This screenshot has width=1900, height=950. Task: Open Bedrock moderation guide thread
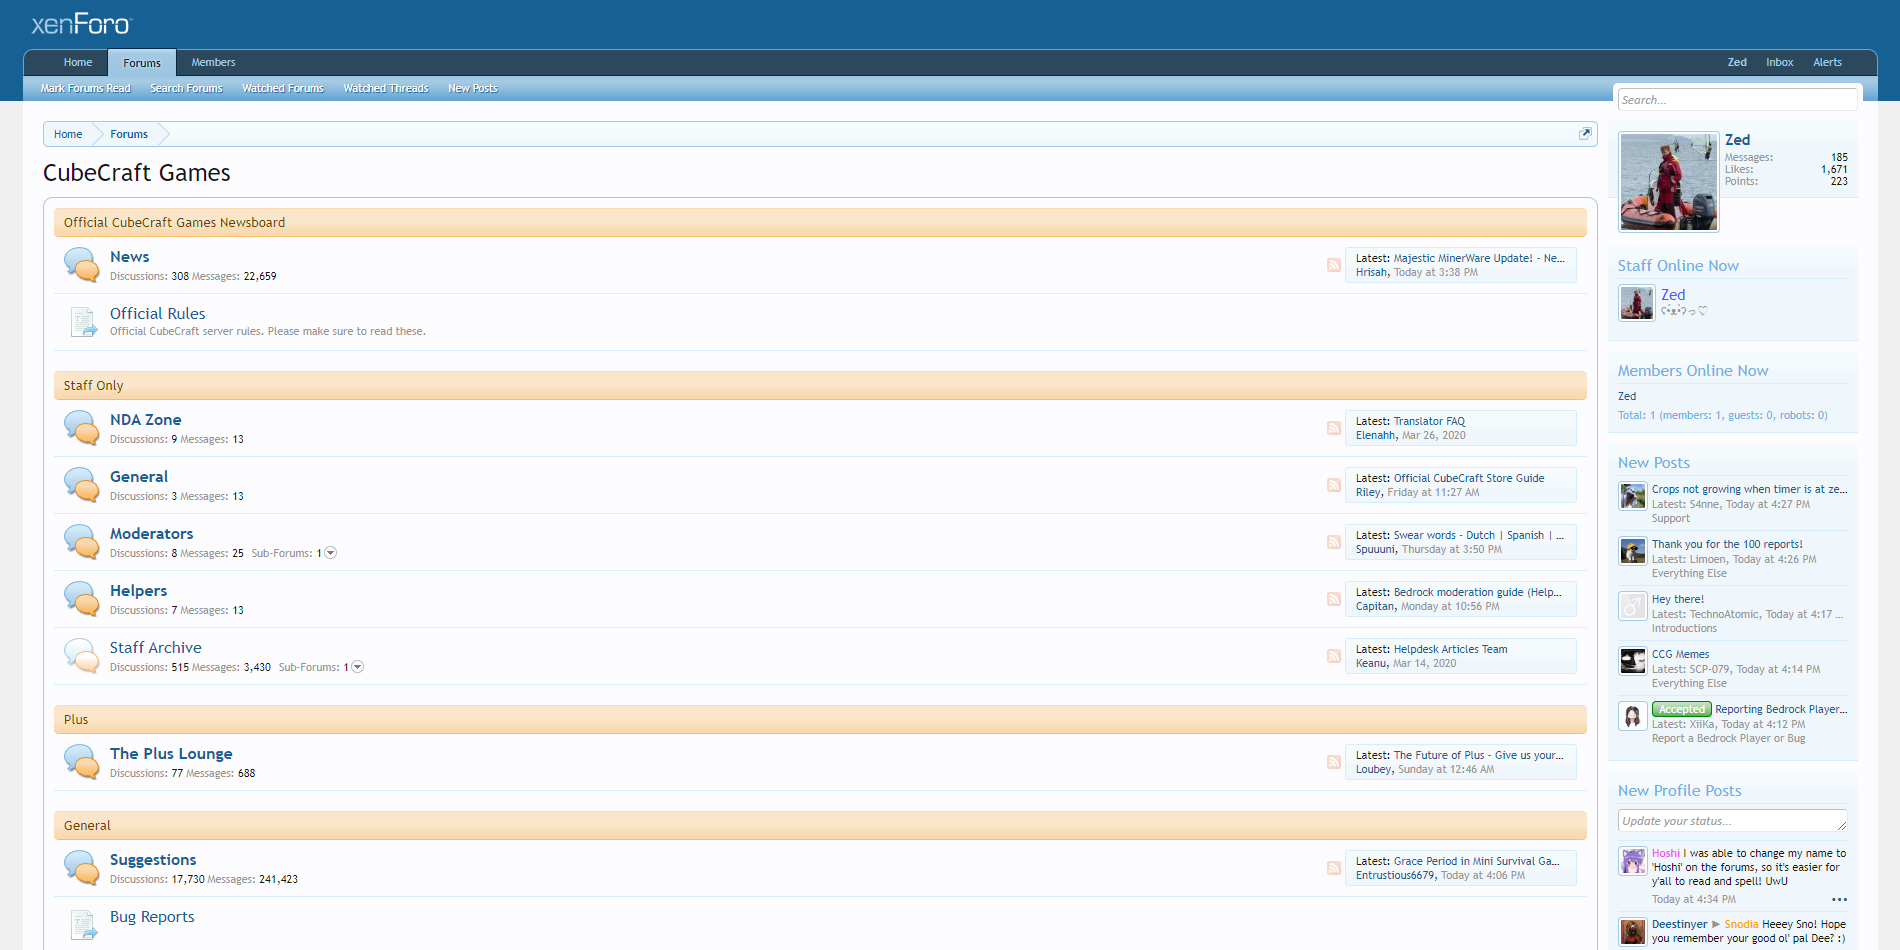1478,592
